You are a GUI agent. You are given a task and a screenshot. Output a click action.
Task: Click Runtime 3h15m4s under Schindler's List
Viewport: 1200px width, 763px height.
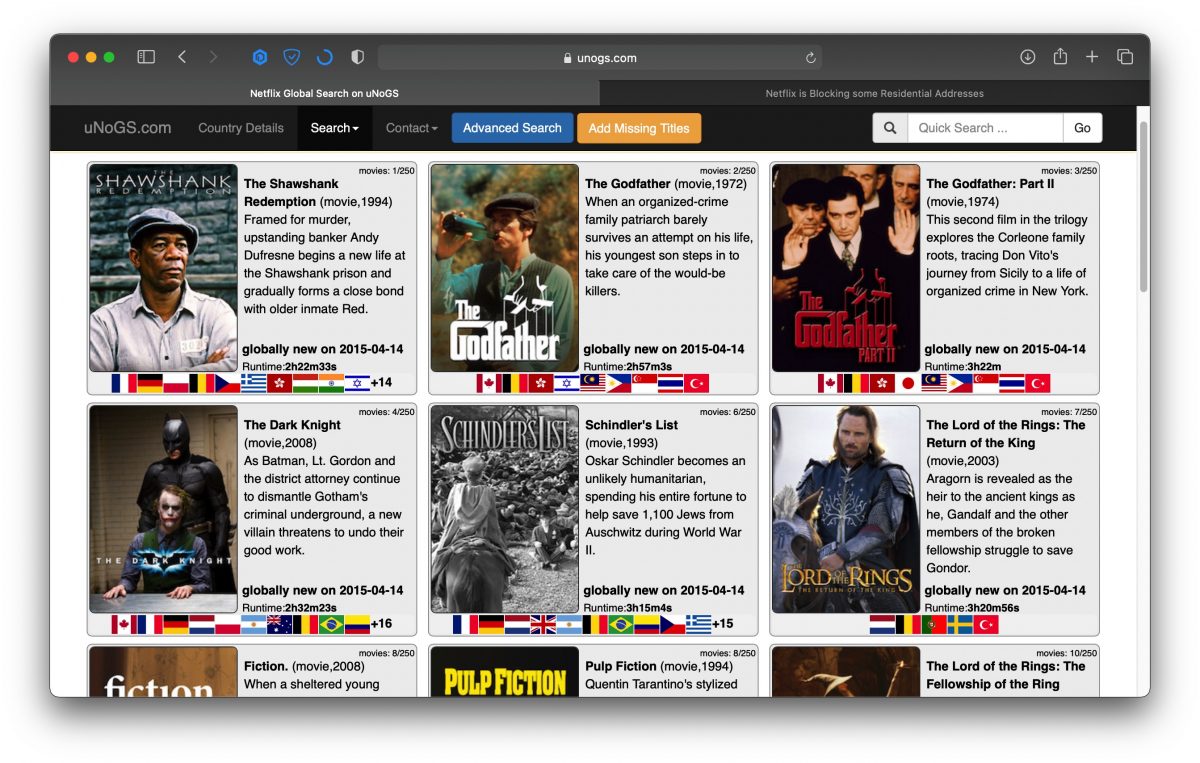point(628,608)
